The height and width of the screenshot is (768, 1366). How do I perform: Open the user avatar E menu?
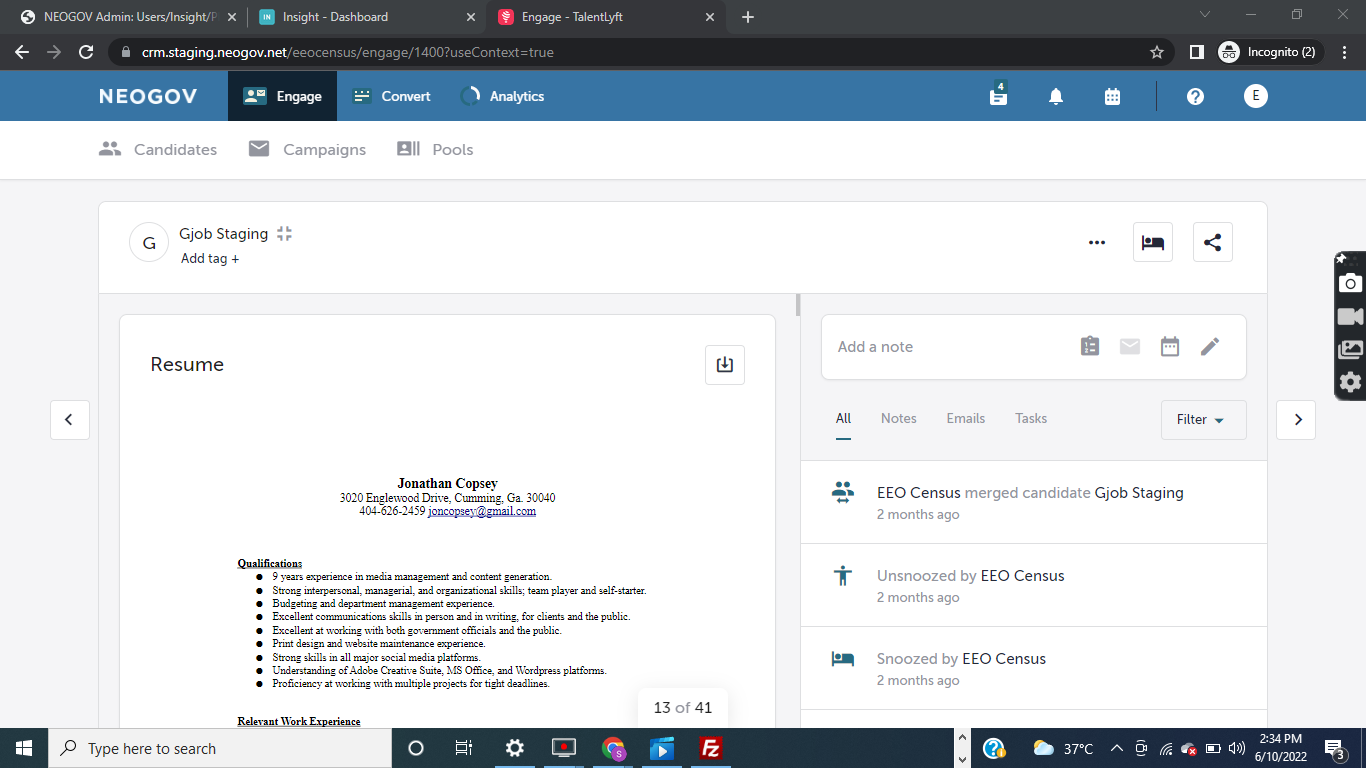pyautogui.click(x=1255, y=96)
